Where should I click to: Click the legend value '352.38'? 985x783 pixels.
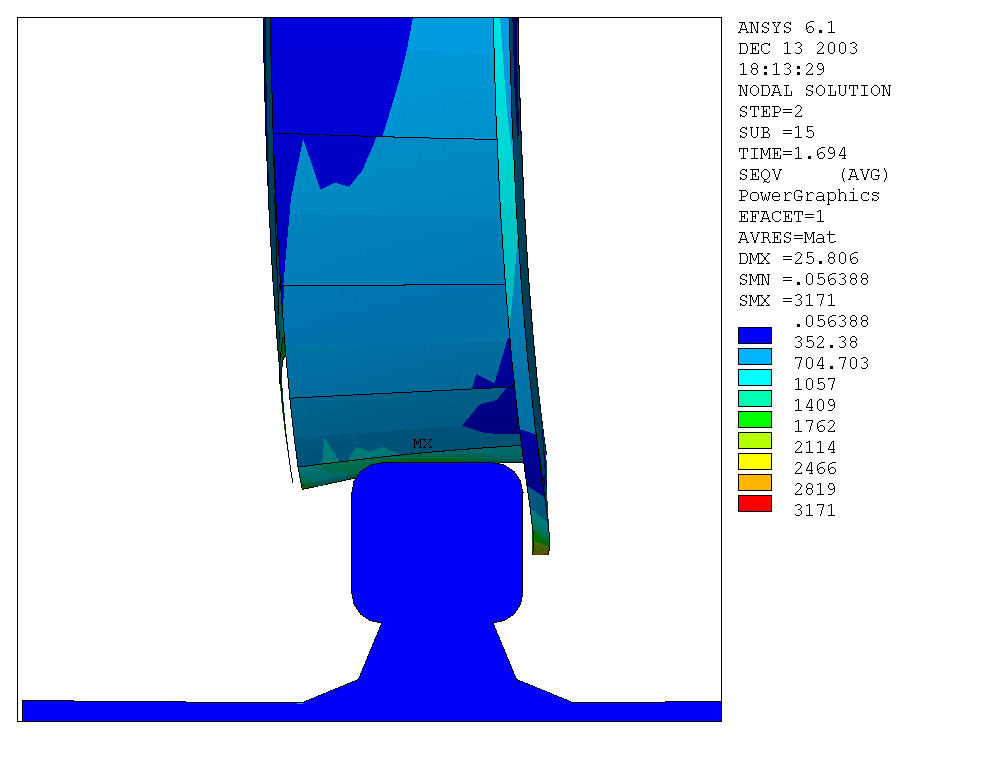pos(825,342)
